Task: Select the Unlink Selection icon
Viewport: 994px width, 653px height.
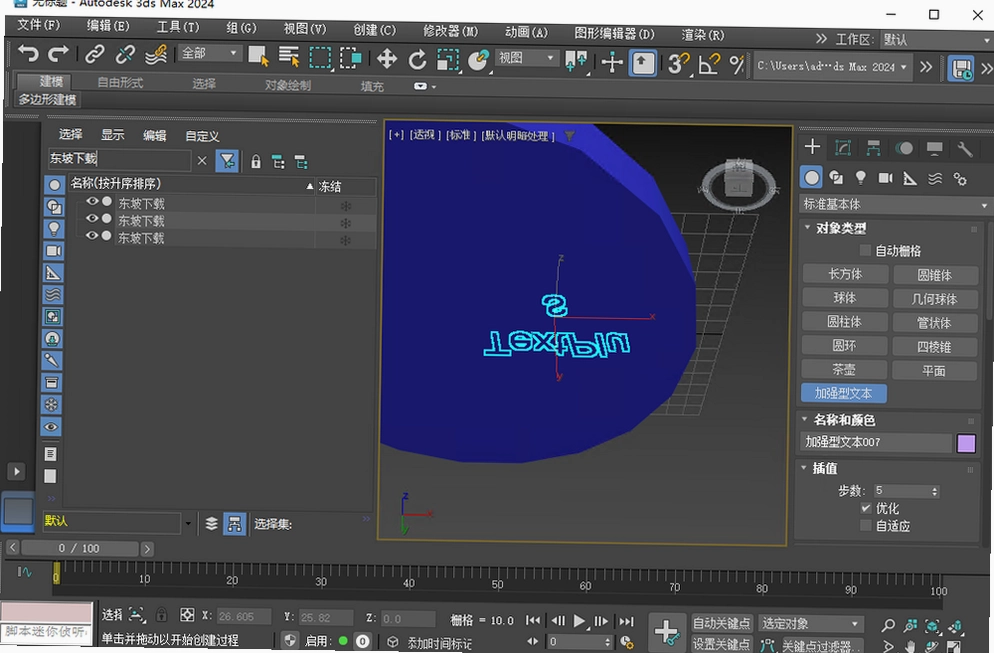Action: 125,55
